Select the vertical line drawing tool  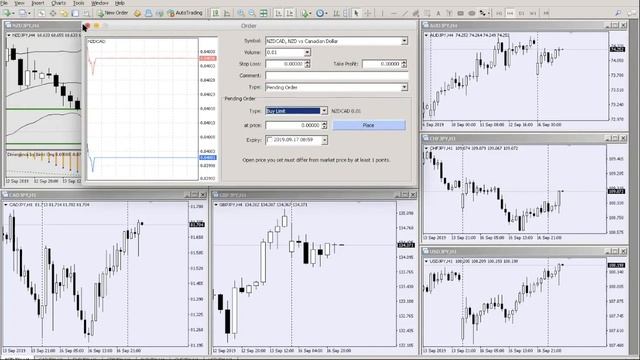(x=382, y=13)
